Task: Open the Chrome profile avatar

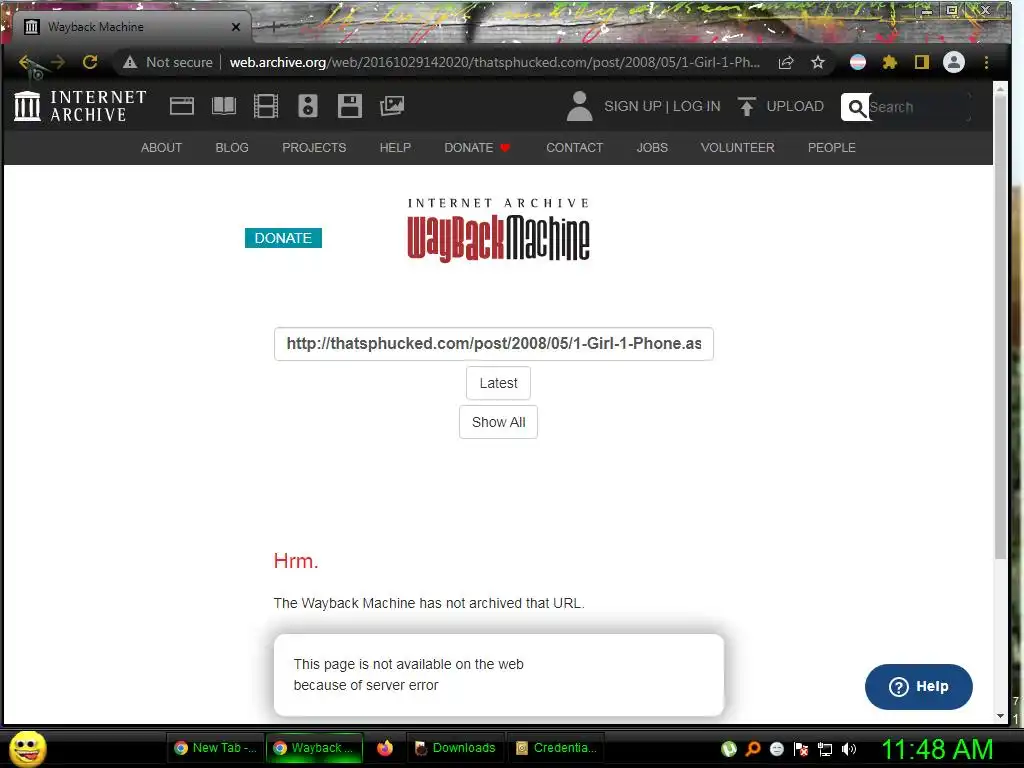Action: [x=953, y=62]
